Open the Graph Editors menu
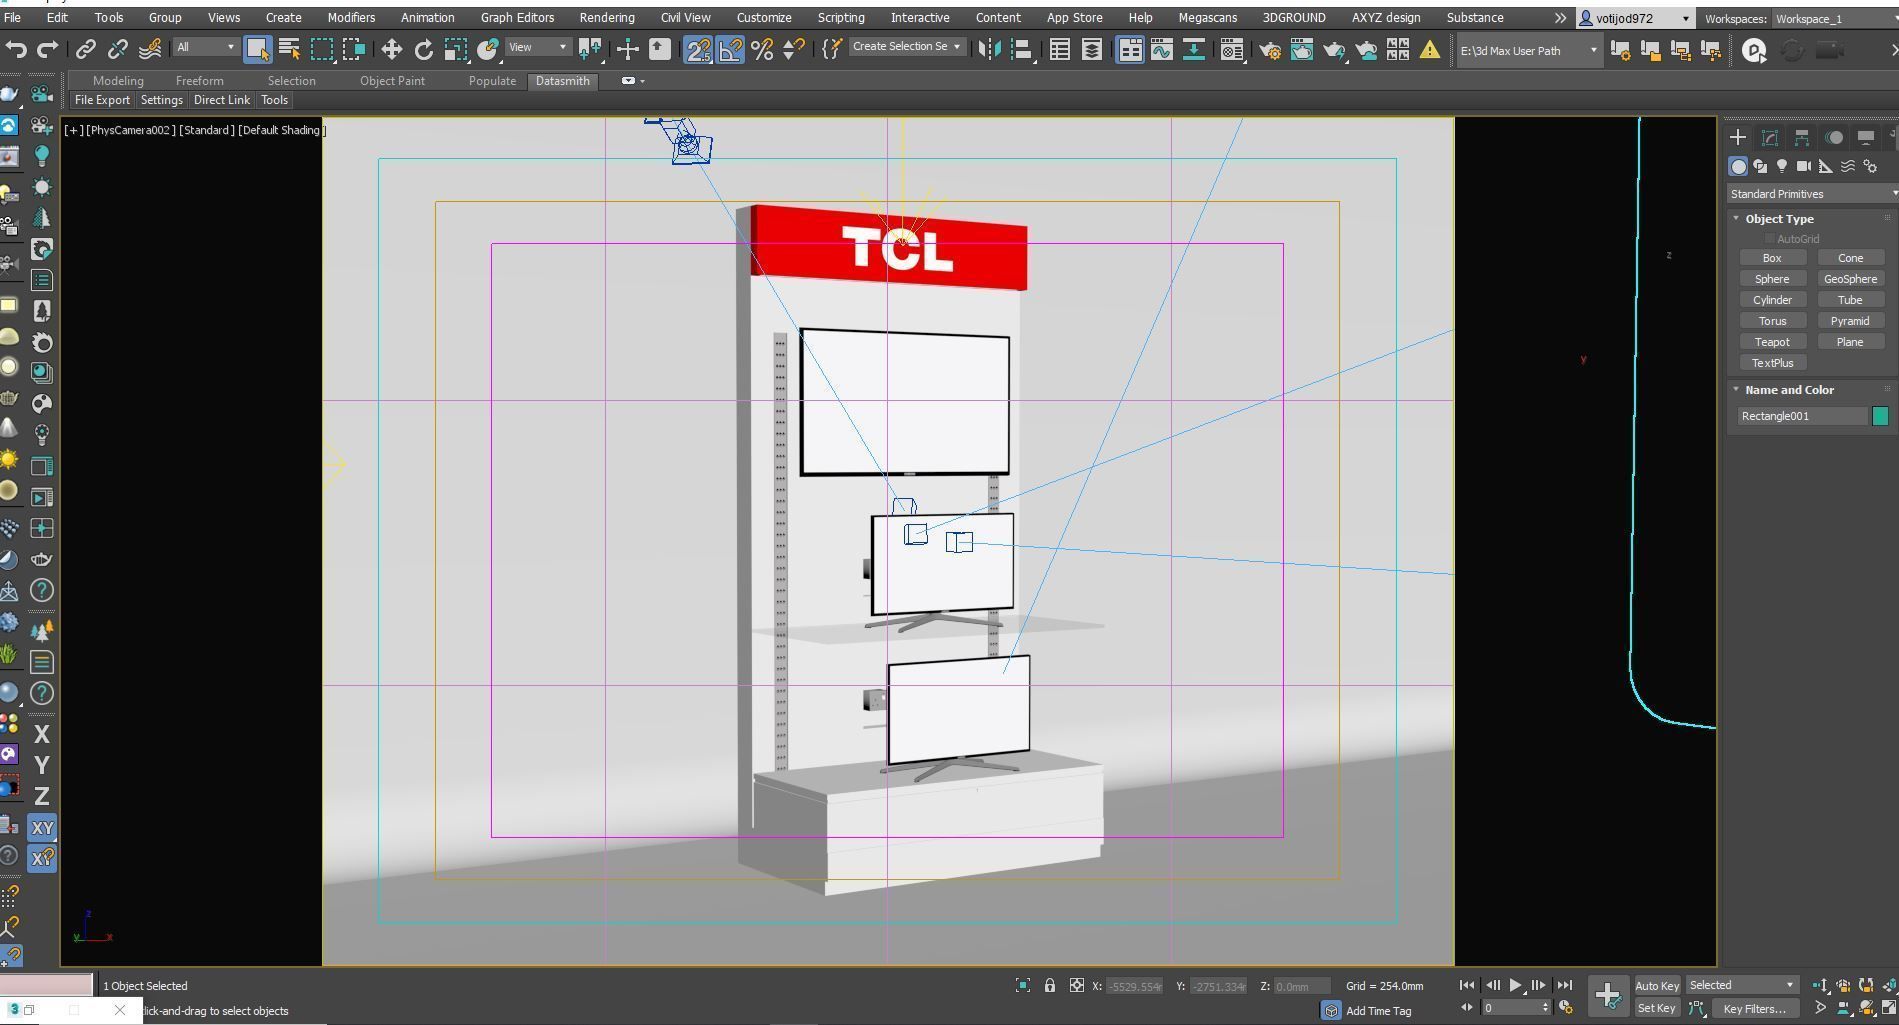The image size is (1899, 1025). [517, 18]
